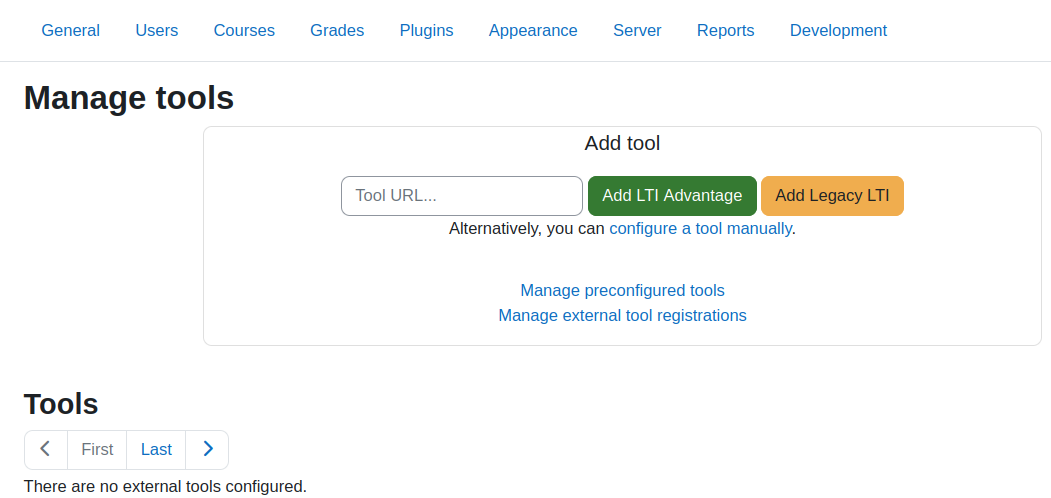Screen dimensions: 1051x498
Task: Click the 'Add tool' title text
Action: 623,143
